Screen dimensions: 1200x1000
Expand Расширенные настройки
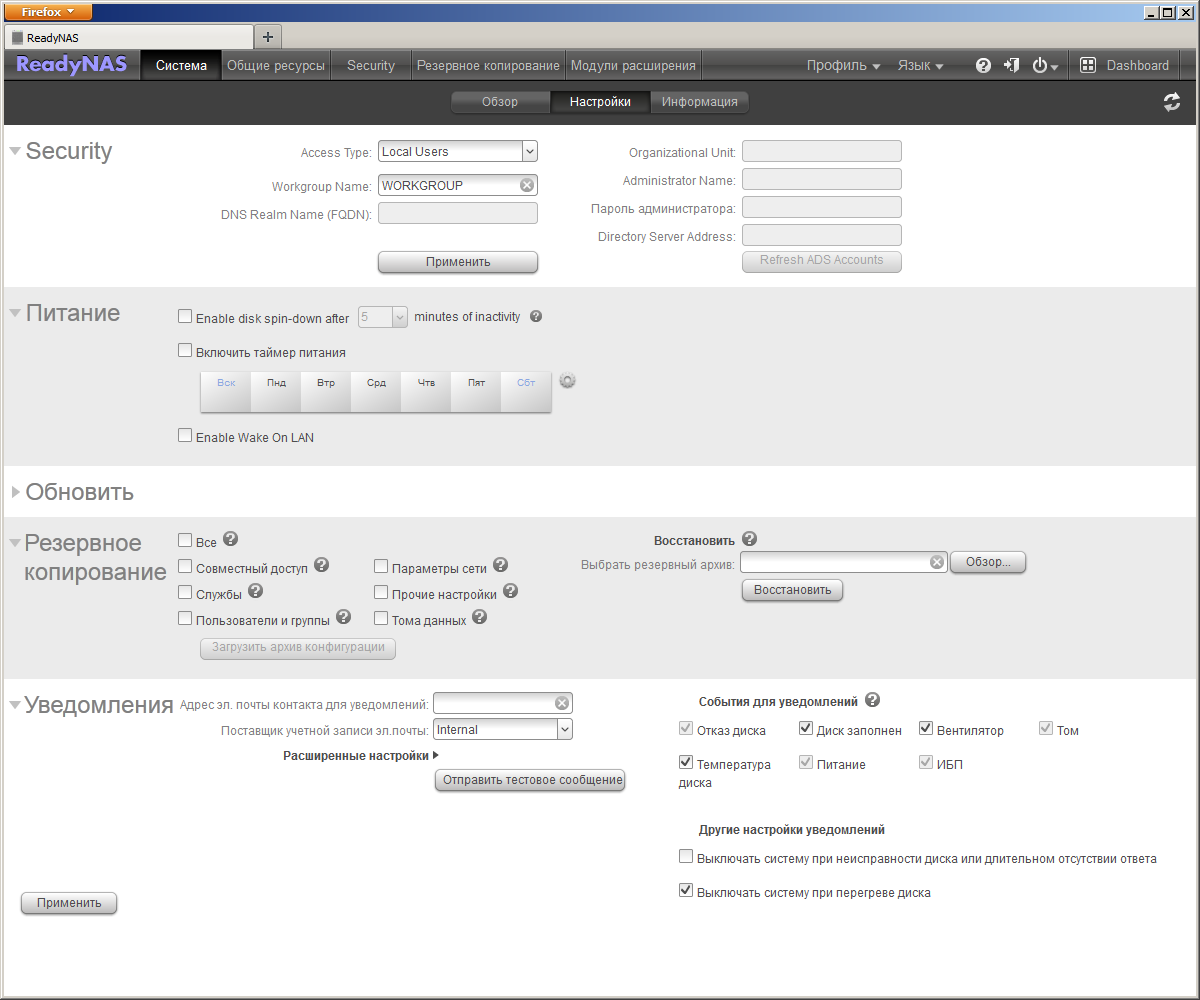click(x=361, y=756)
